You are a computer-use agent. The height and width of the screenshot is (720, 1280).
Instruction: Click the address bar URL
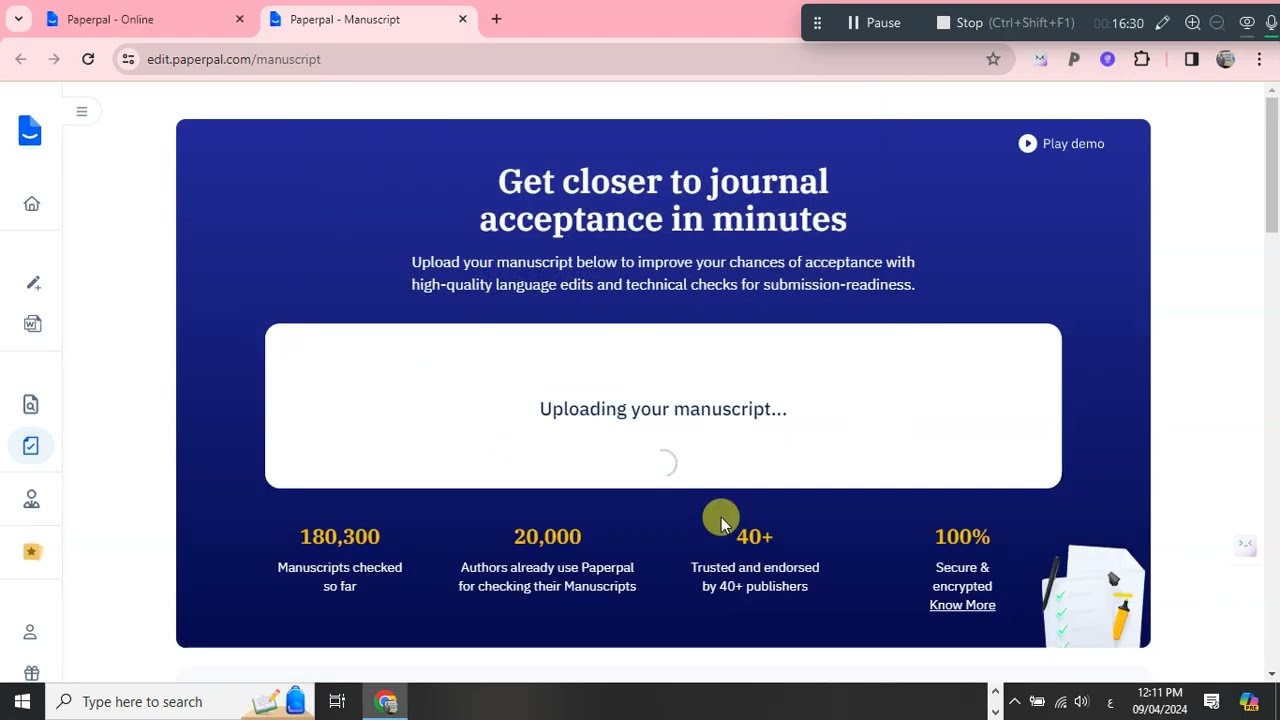[234, 59]
